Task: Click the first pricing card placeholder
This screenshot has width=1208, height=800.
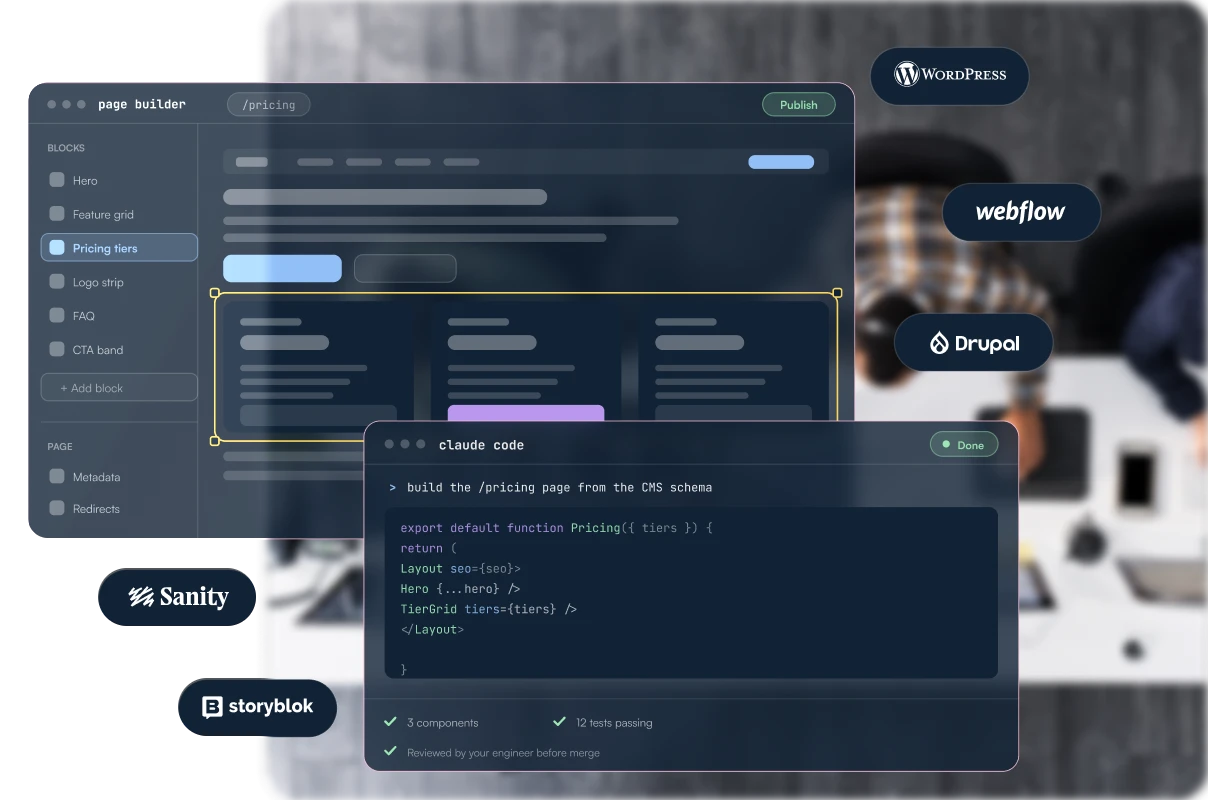Action: (318, 367)
